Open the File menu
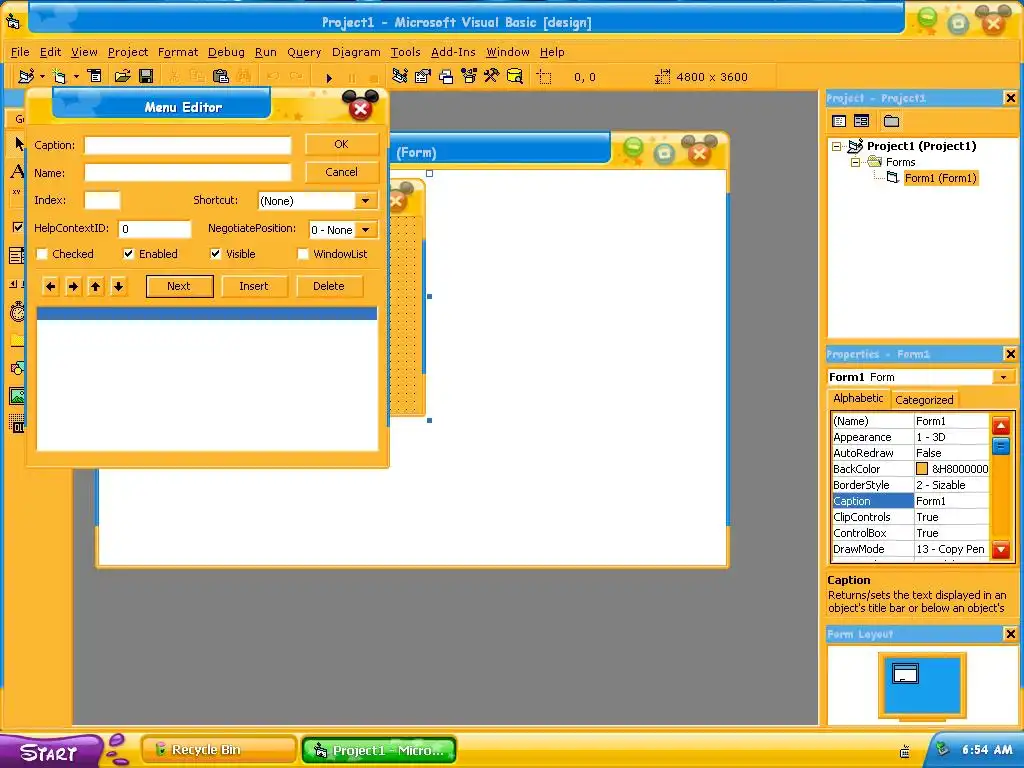Image resolution: width=1024 pixels, height=768 pixels. click(x=20, y=52)
